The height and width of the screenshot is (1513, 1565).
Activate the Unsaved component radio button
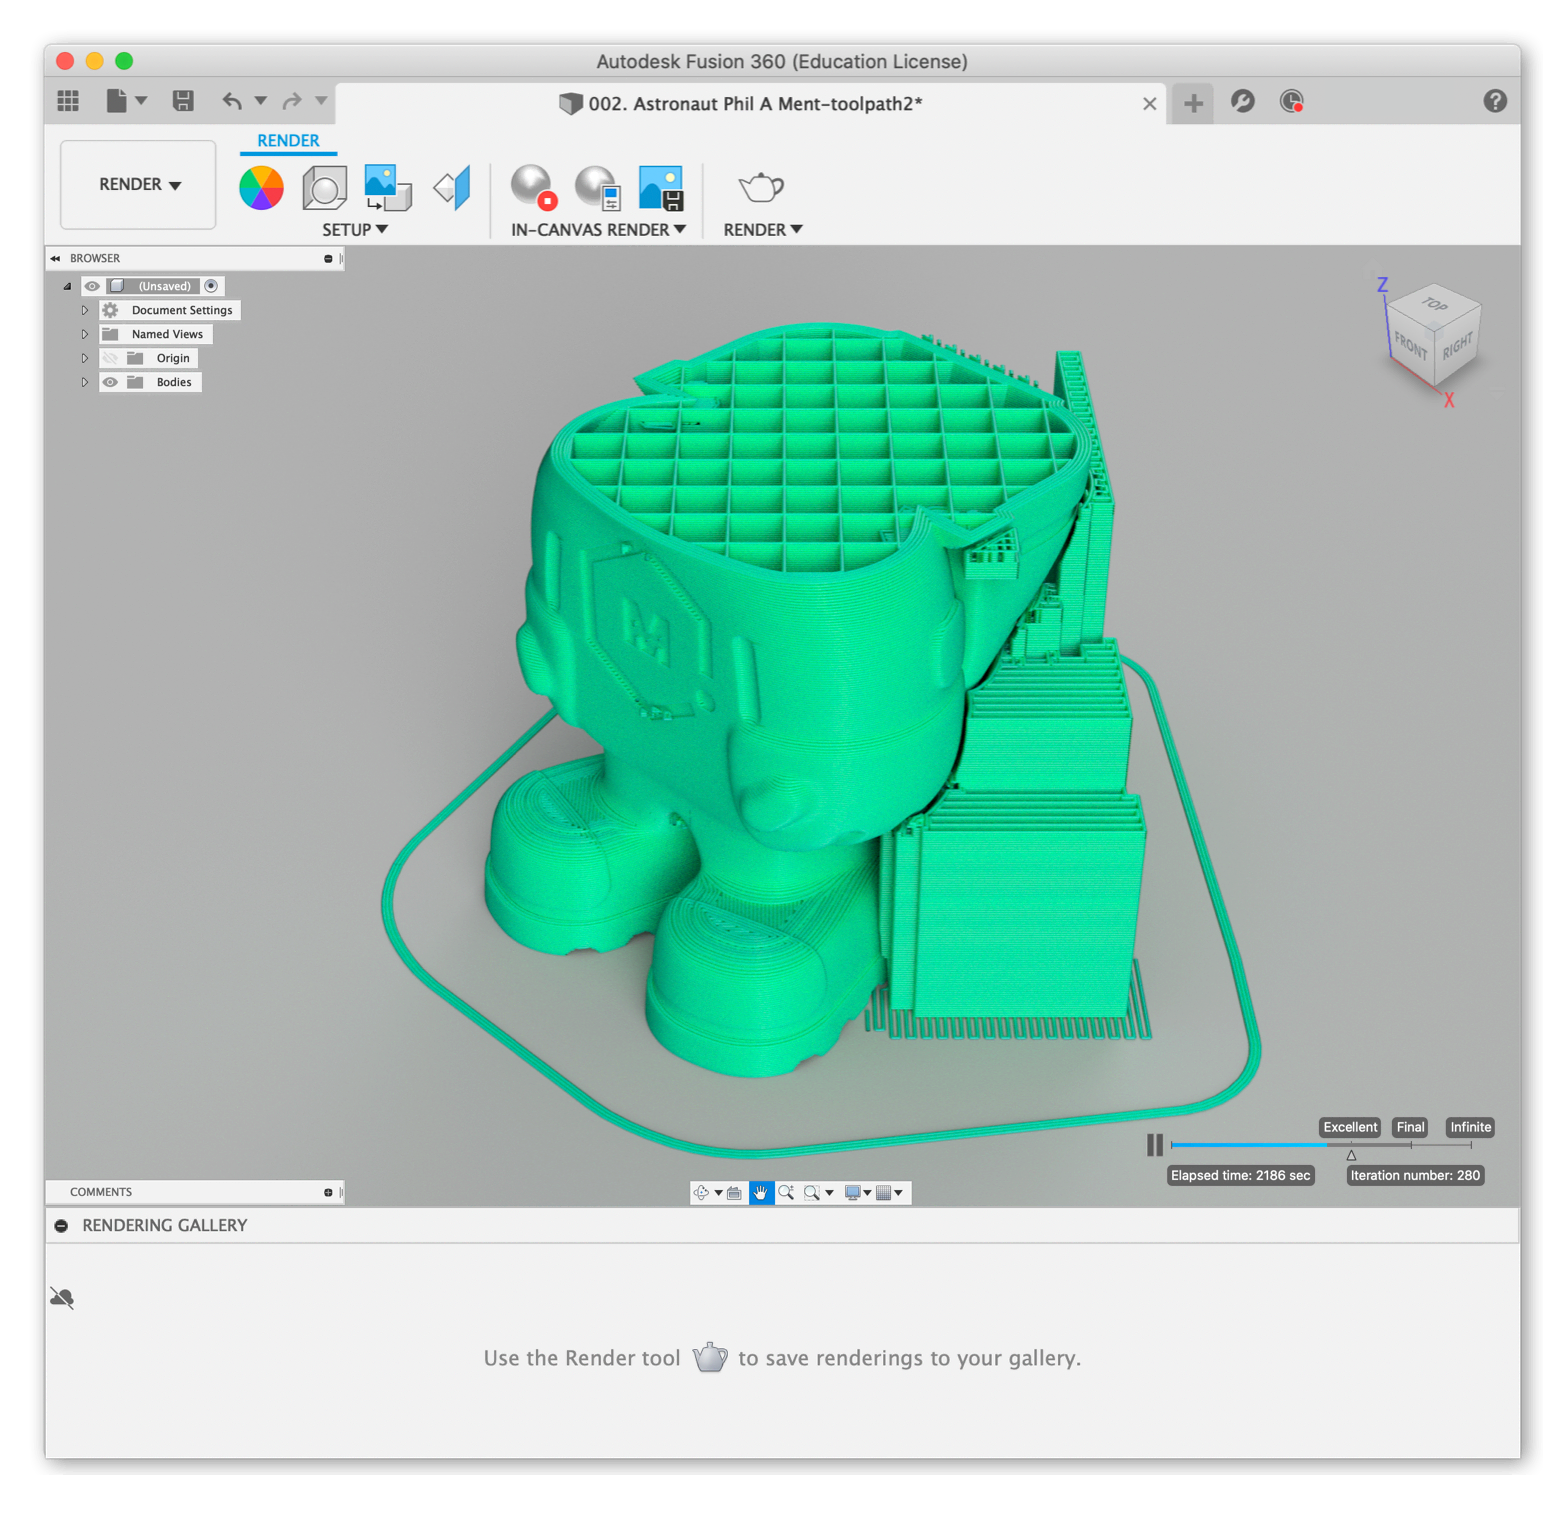click(x=211, y=286)
